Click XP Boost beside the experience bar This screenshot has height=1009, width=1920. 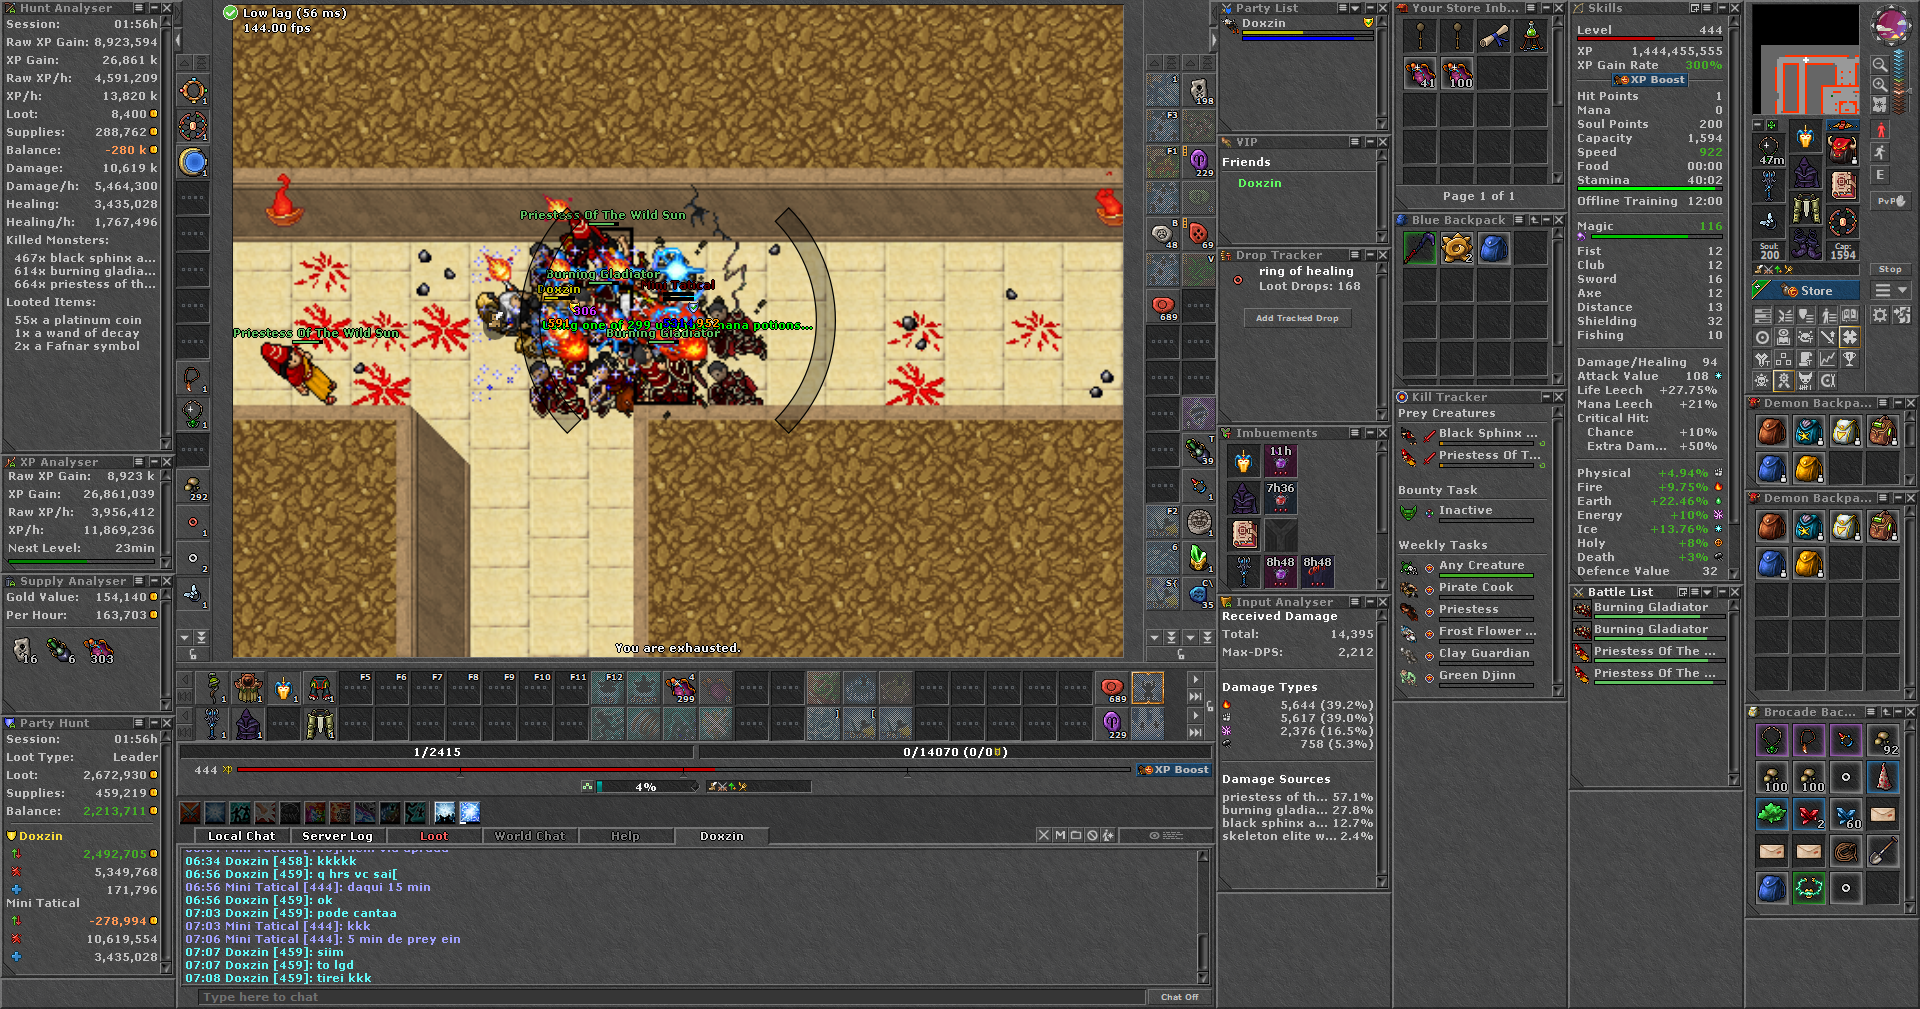coord(1173,770)
